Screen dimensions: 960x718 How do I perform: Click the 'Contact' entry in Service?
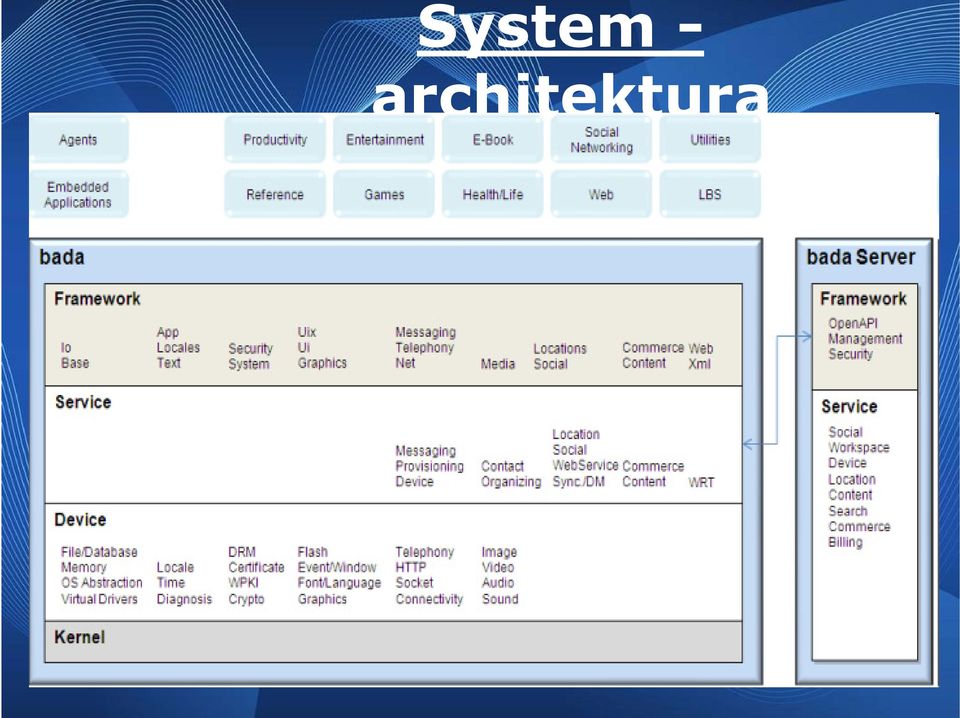click(x=502, y=466)
